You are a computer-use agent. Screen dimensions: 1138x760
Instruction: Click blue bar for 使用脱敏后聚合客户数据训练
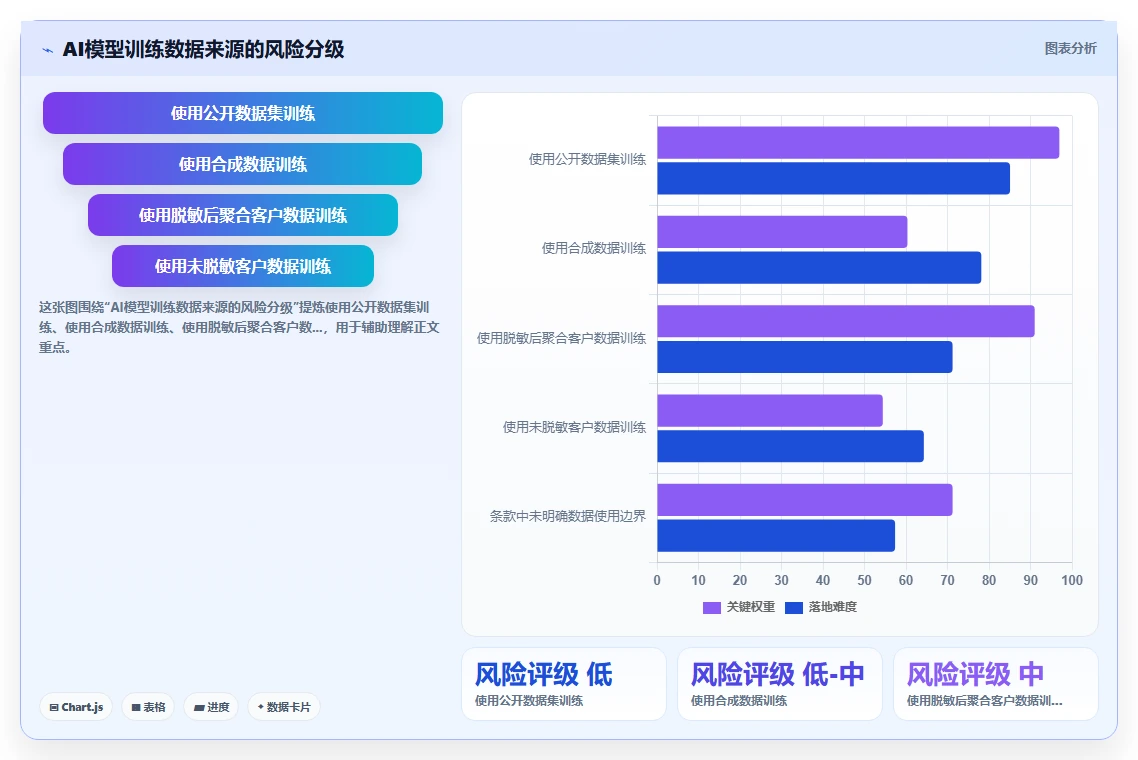tap(805, 357)
